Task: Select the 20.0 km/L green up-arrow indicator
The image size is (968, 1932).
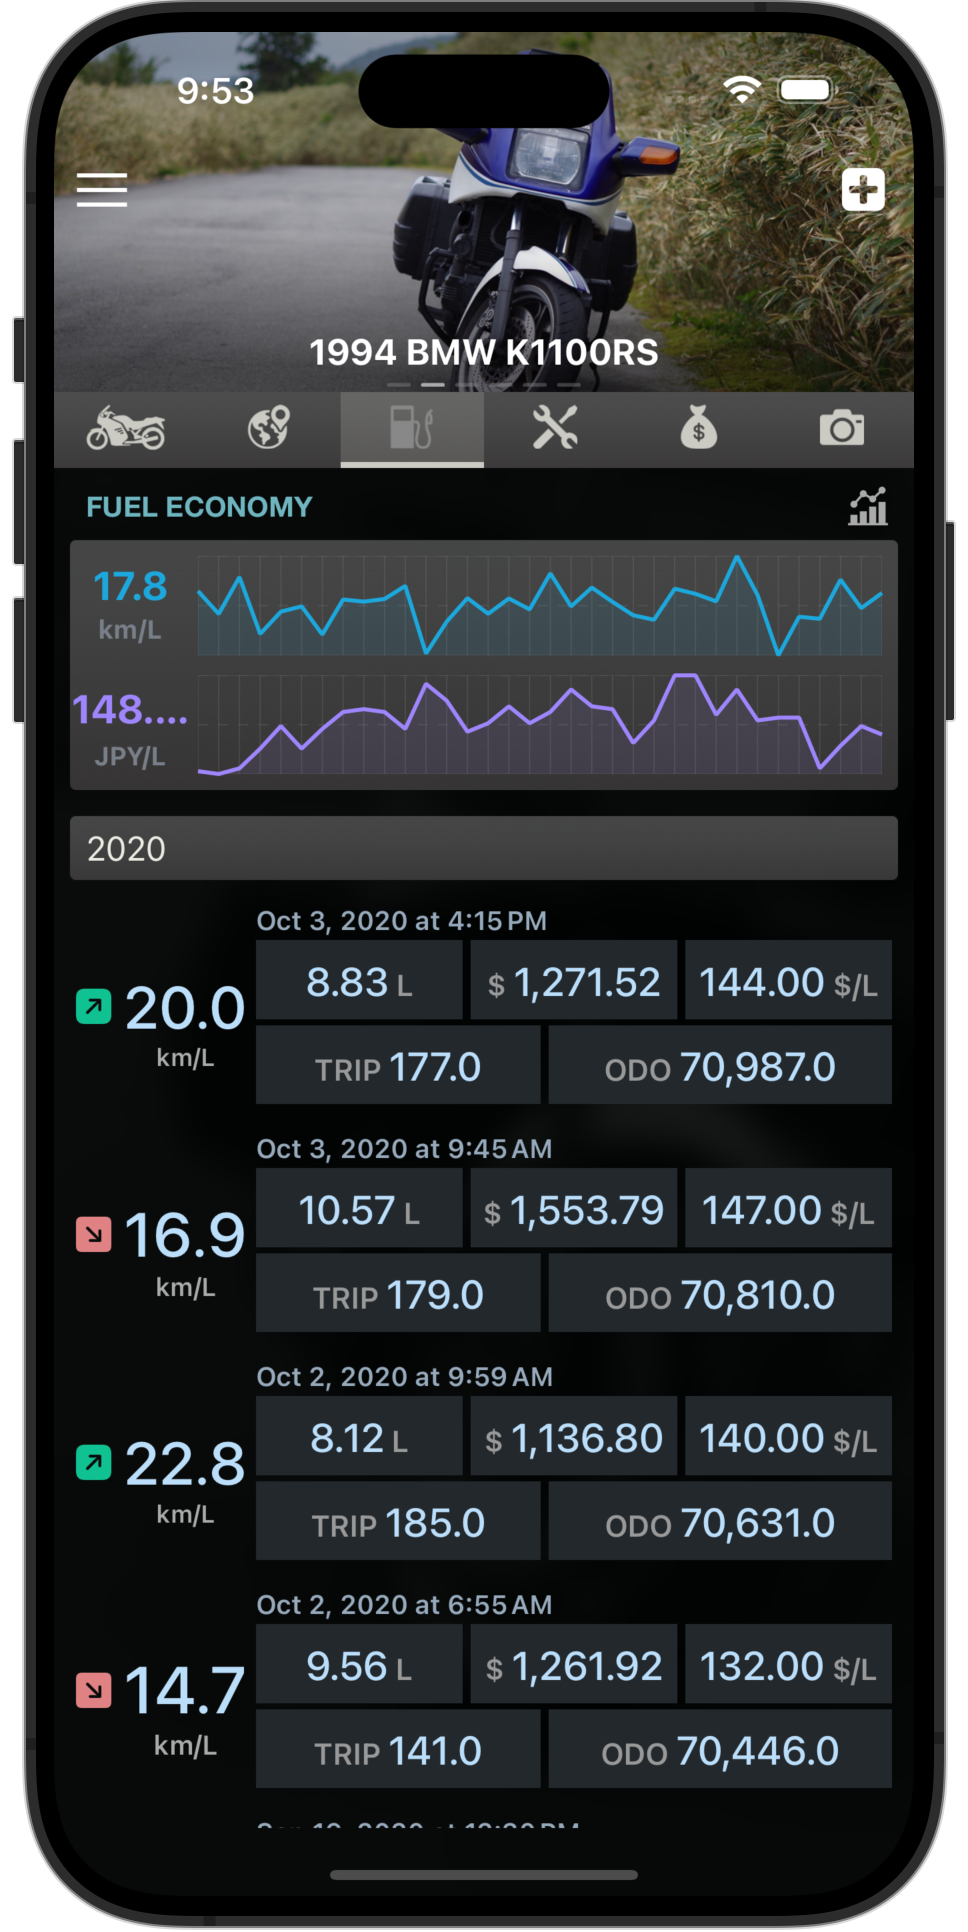Action: (94, 1006)
